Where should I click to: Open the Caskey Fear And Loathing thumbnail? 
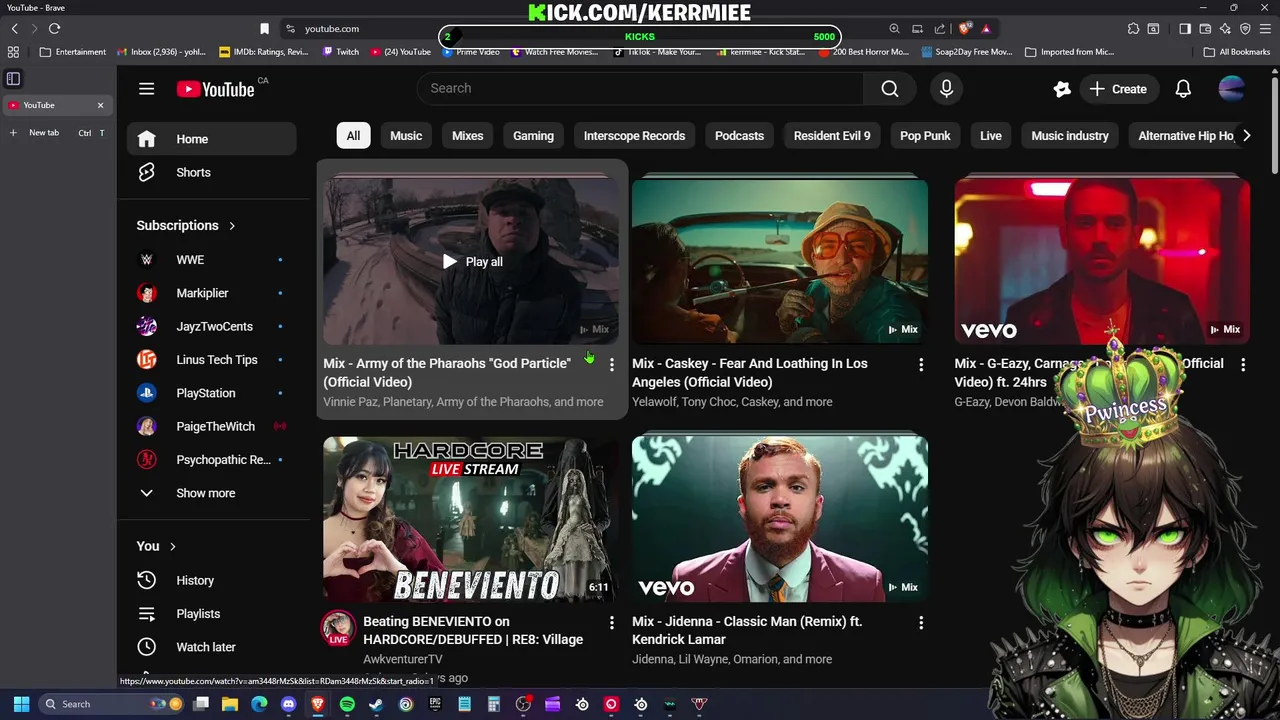(x=779, y=261)
